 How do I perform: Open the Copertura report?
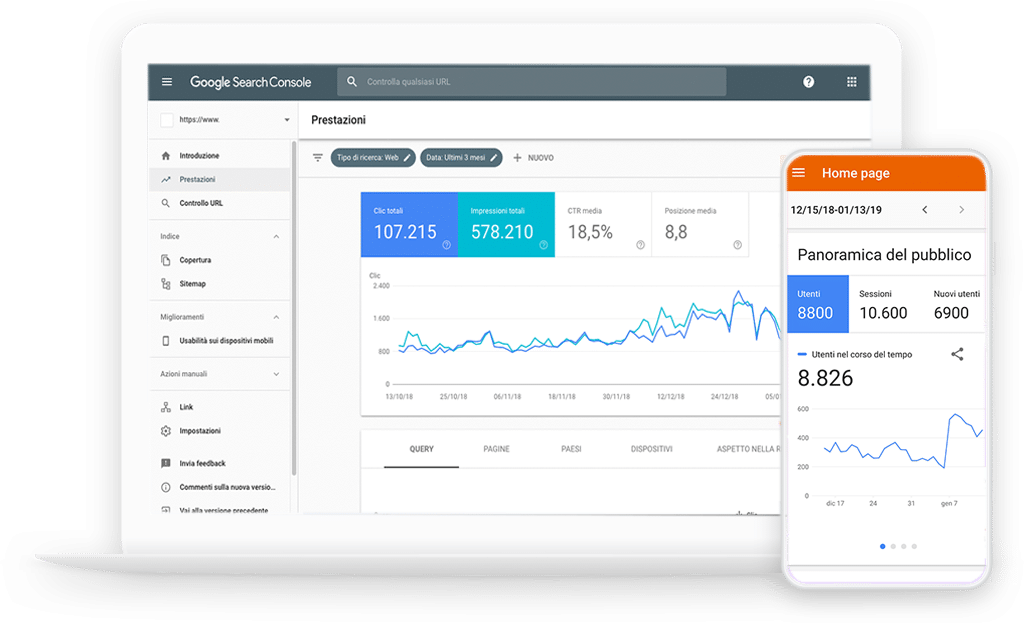(x=219, y=260)
